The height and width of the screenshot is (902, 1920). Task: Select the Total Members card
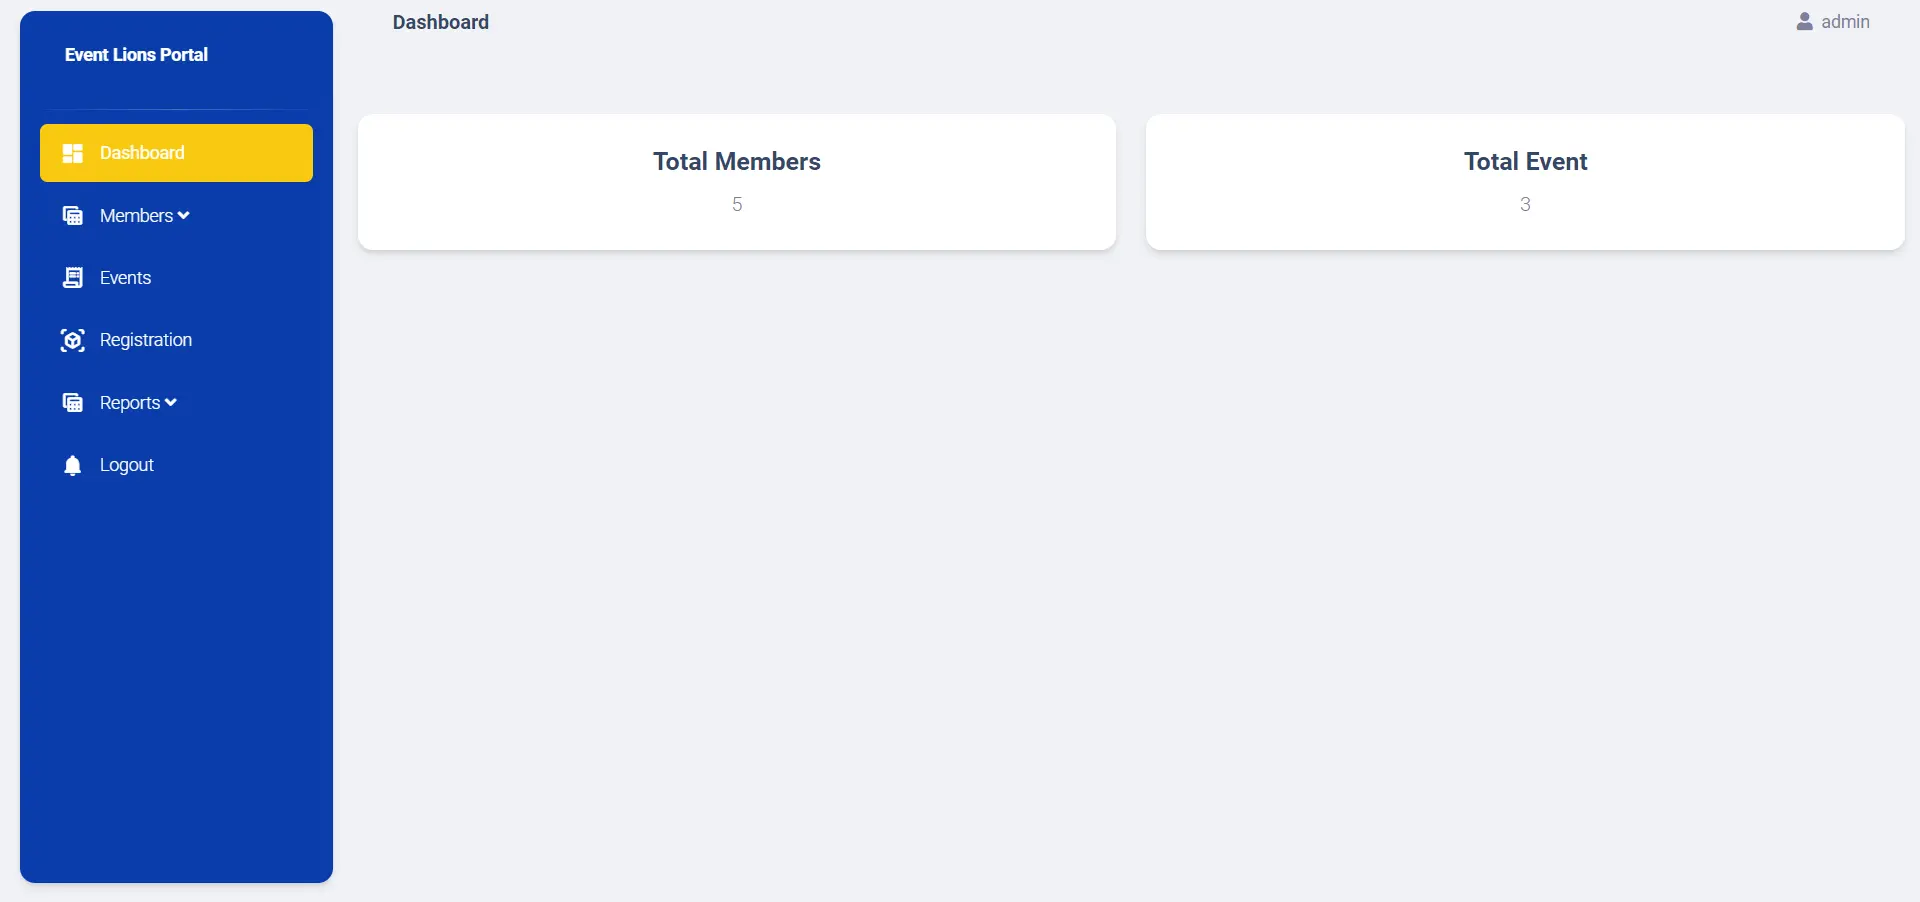[737, 182]
